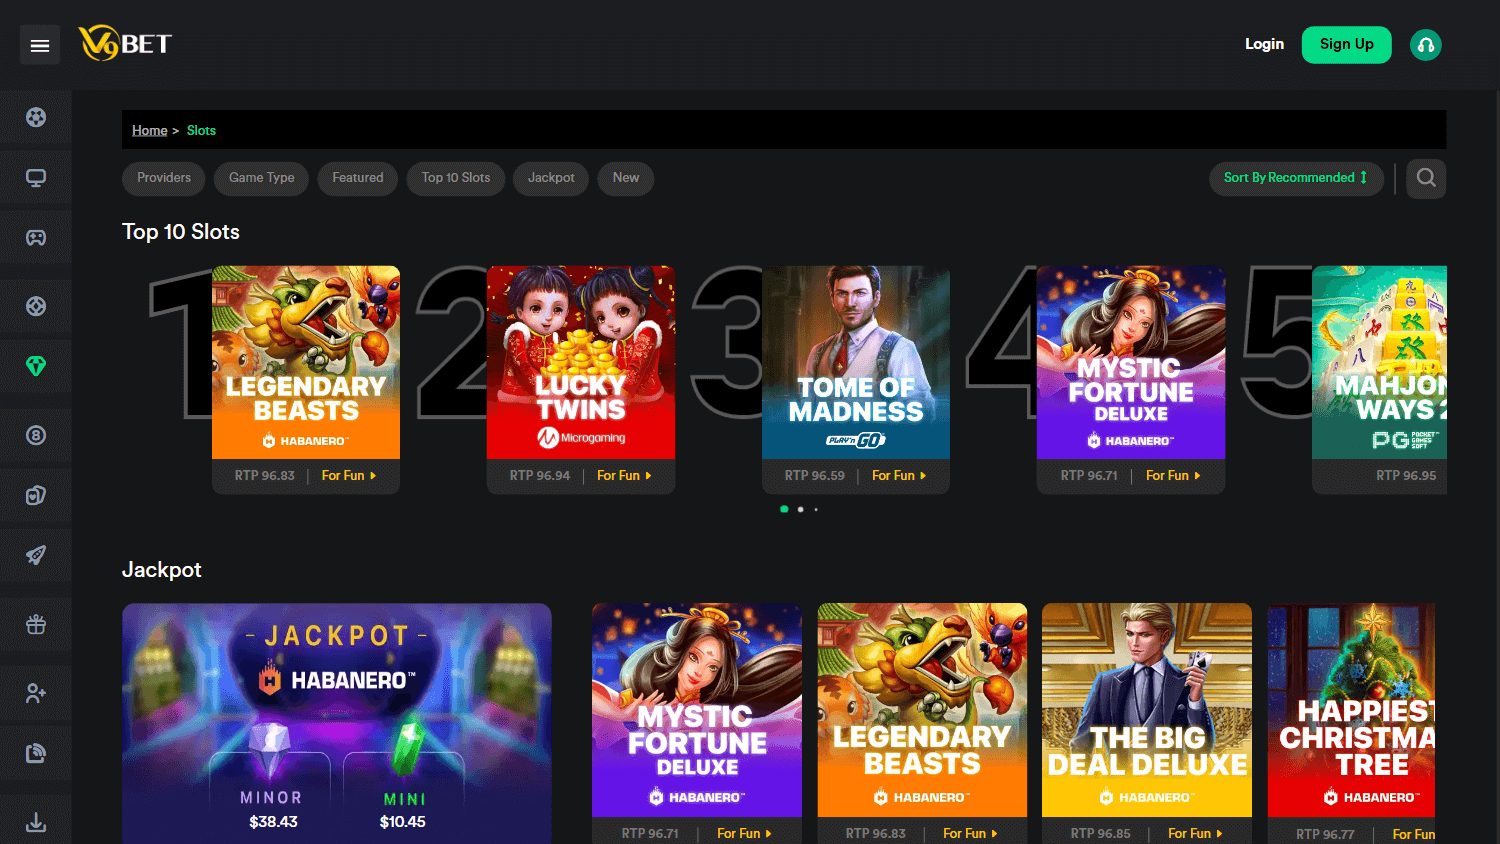Open the soccer ball sports icon in sidebar
Viewport: 1500px width, 844px height.
[x=36, y=118]
